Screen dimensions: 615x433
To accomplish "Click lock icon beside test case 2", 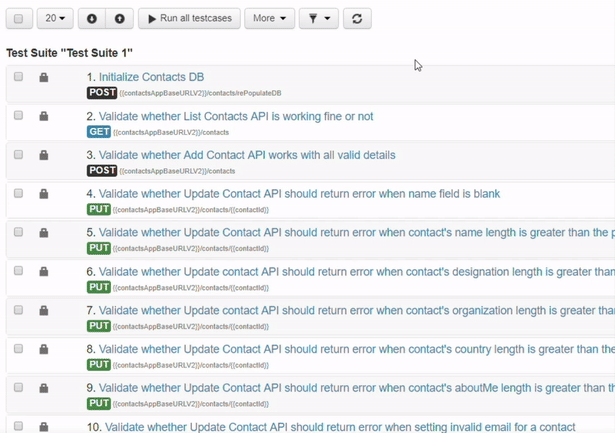I will coord(44,116).
